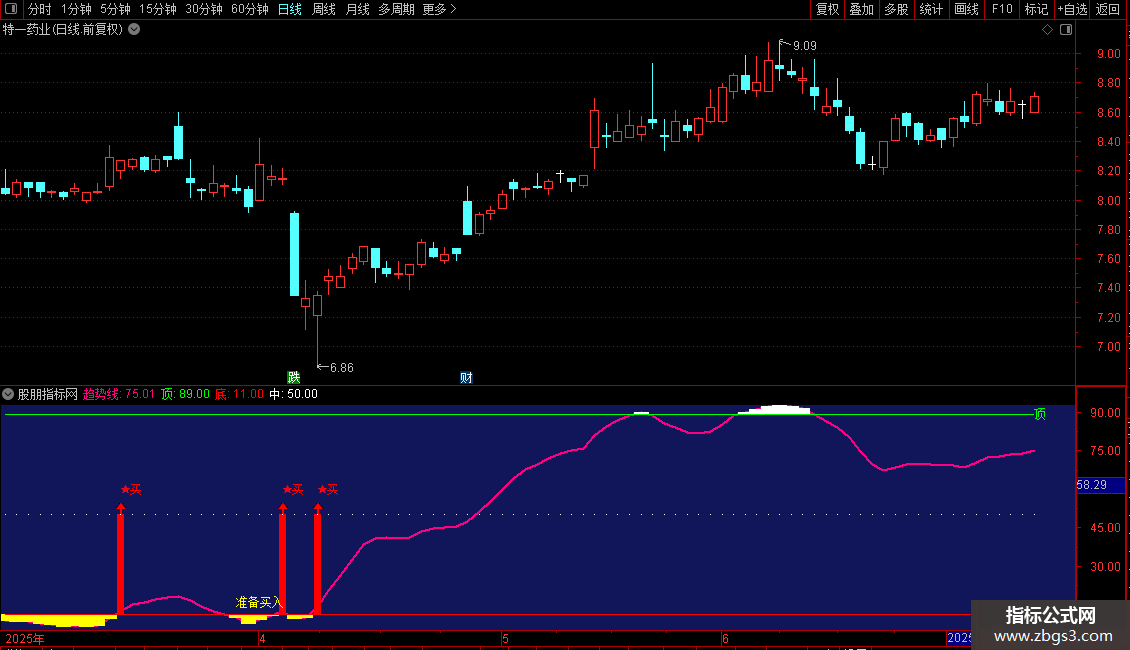The height and width of the screenshot is (650, 1130).
Task: Switch to 5分钟 period
Action: point(115,9)
